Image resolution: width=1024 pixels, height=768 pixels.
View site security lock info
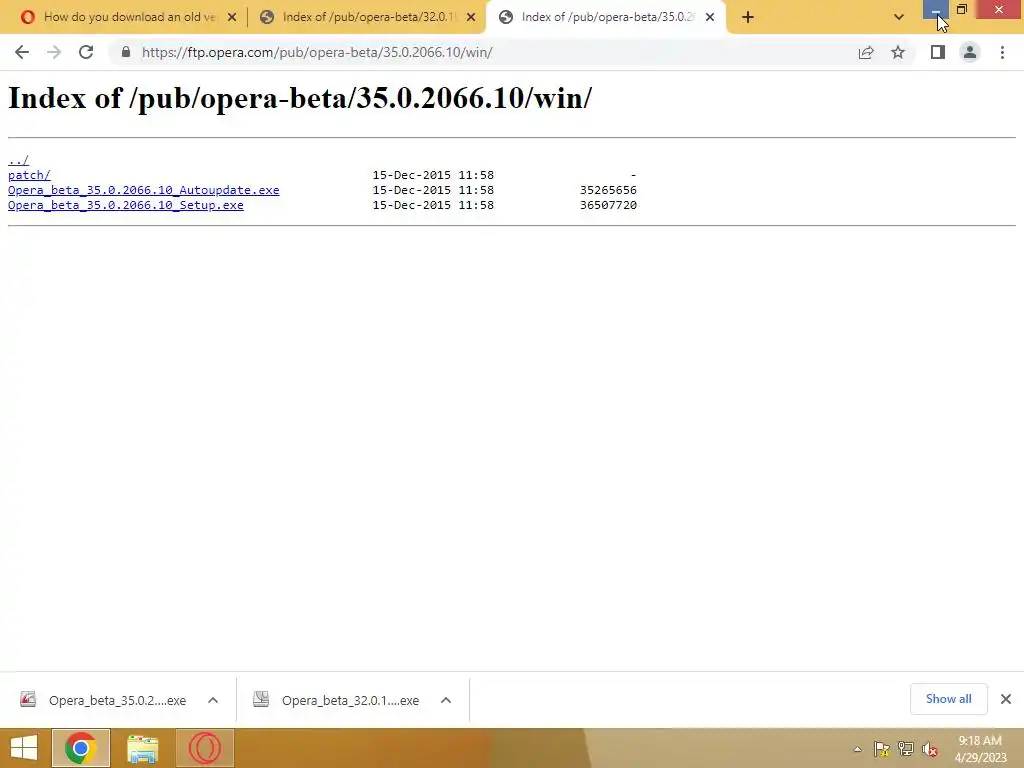126,52
